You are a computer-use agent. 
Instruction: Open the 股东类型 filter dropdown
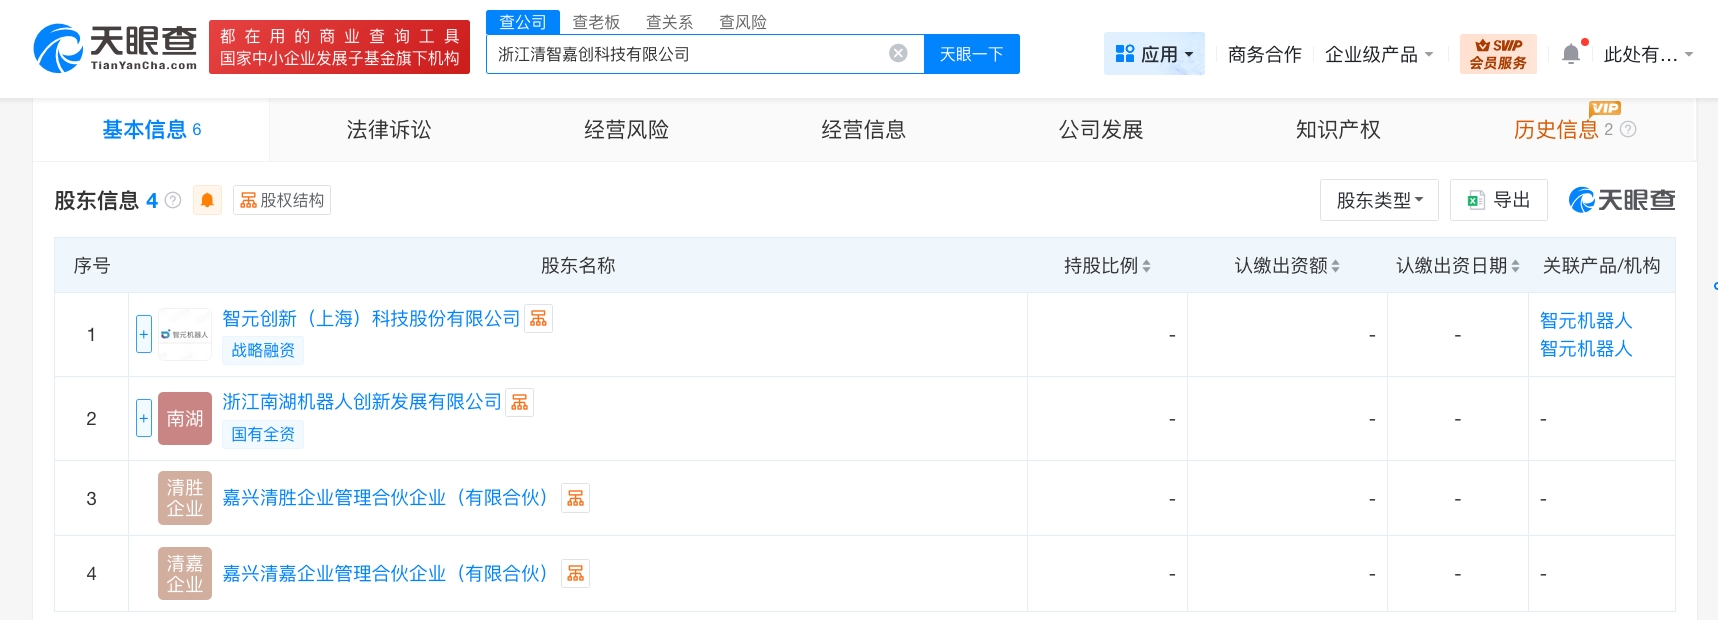[x=1378, y=200]
